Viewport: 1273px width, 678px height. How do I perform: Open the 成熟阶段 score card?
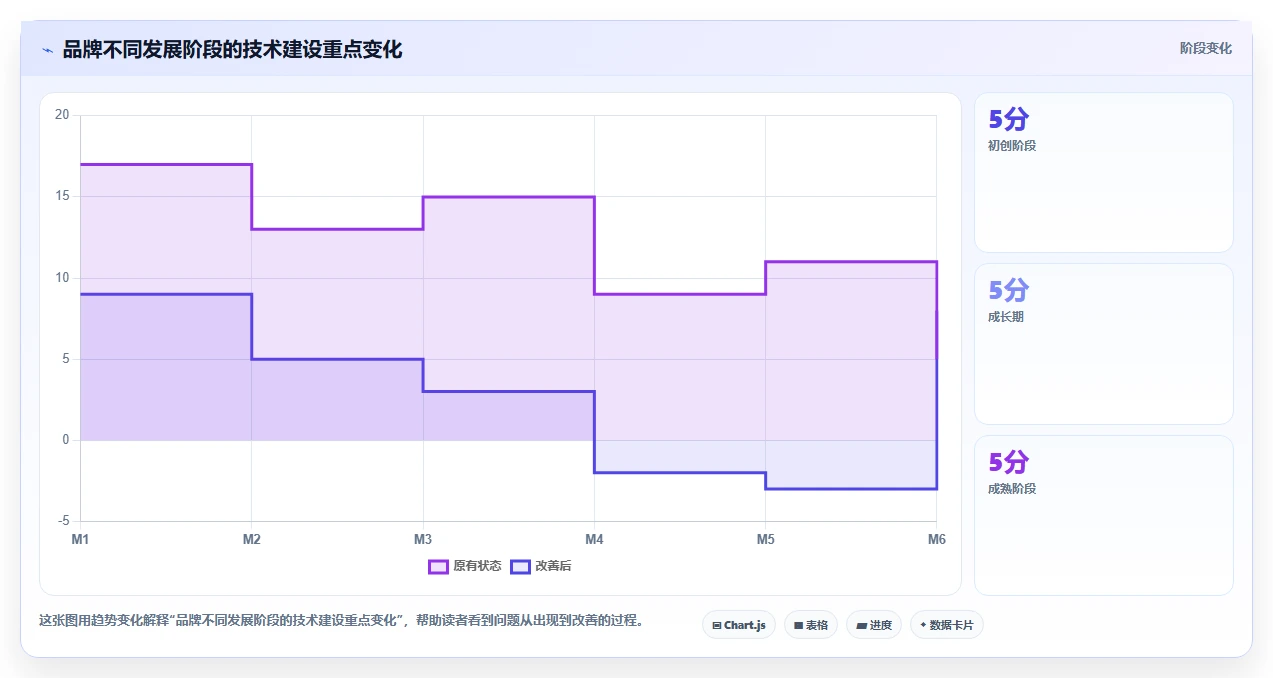(x=1104, y=515)
